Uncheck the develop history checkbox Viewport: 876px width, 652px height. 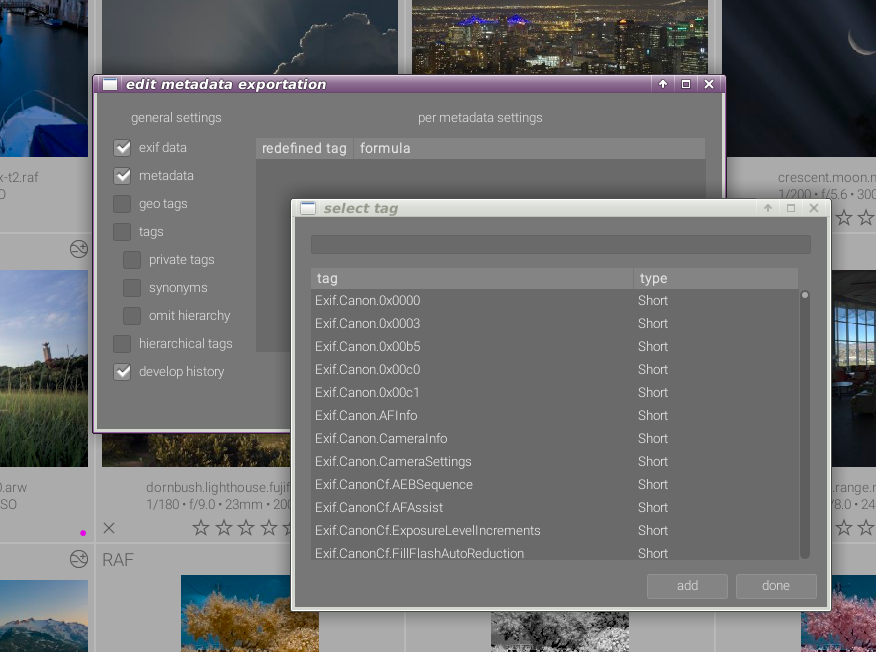coord(122,372)
